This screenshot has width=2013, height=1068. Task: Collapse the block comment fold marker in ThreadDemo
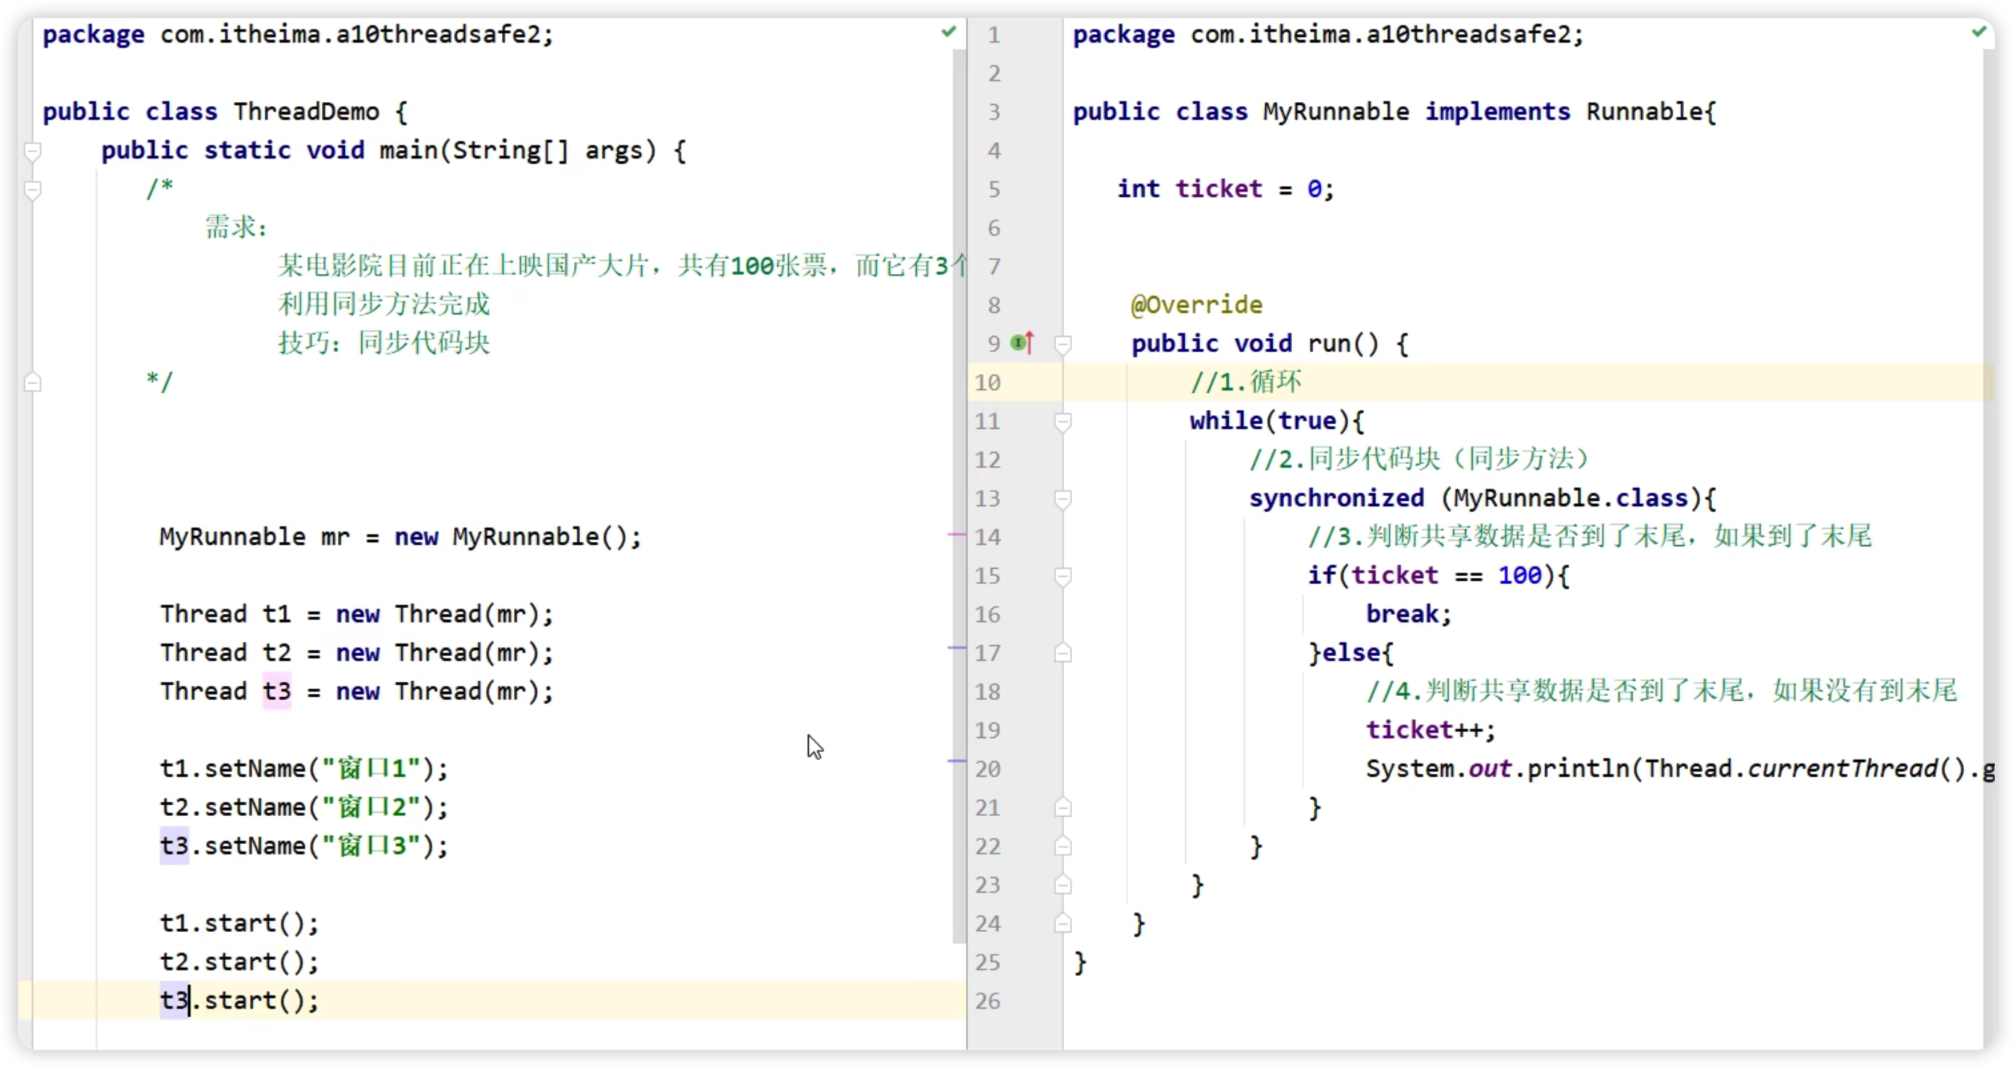click(32, 189)
